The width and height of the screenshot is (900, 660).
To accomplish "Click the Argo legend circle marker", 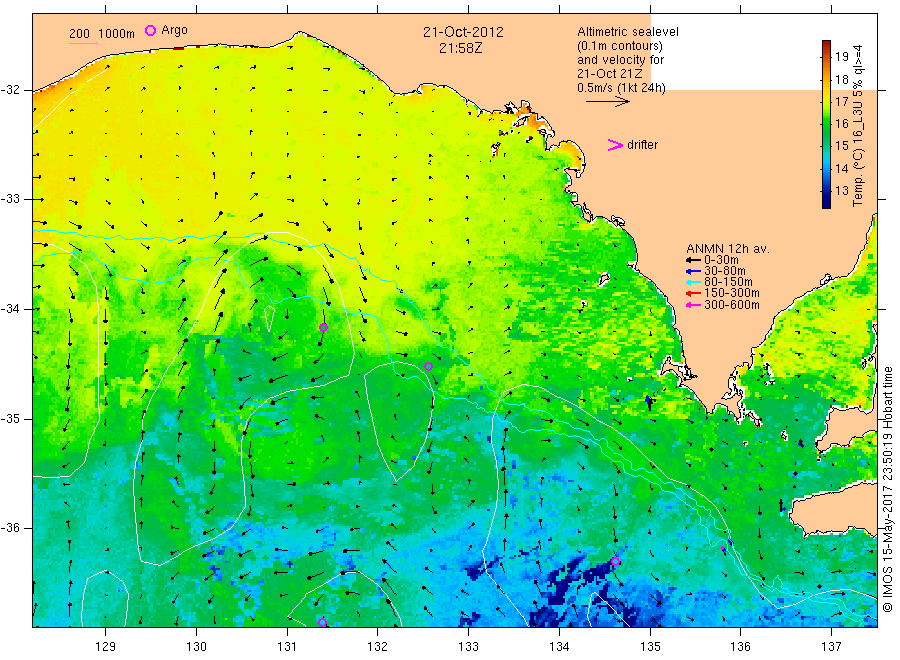I will [150, 30].
